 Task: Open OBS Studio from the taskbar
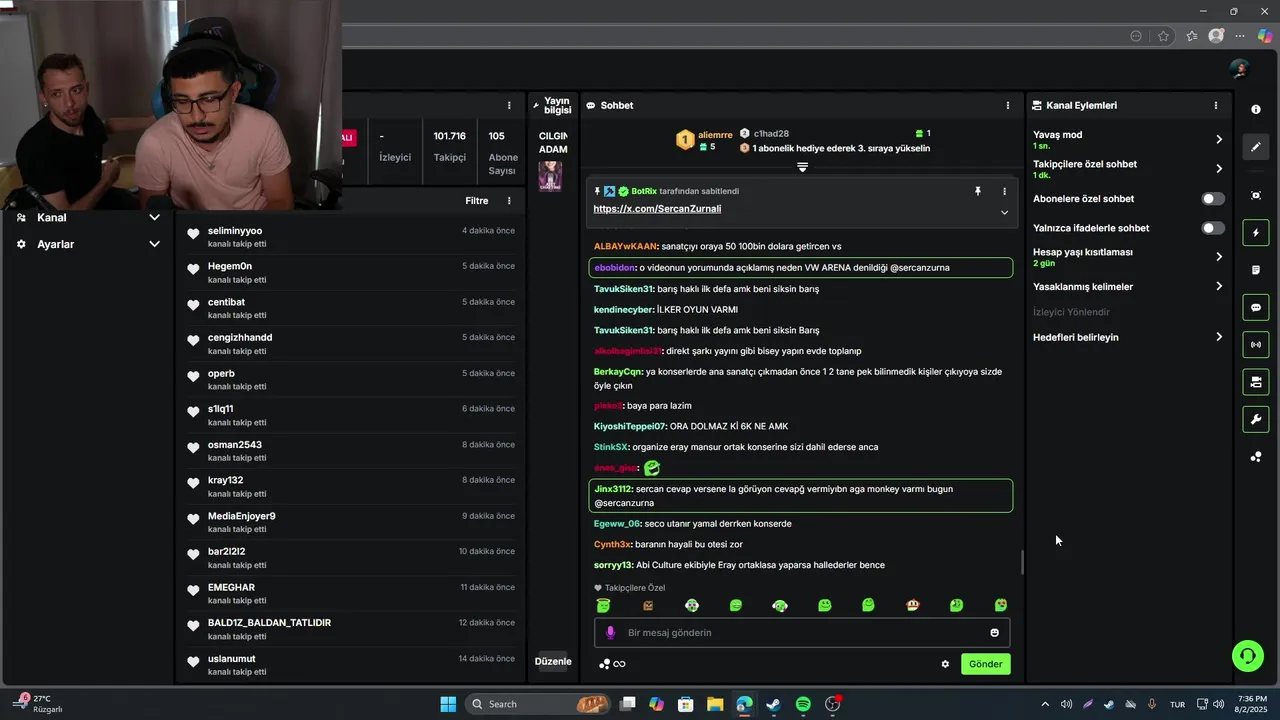pos(834,704)
